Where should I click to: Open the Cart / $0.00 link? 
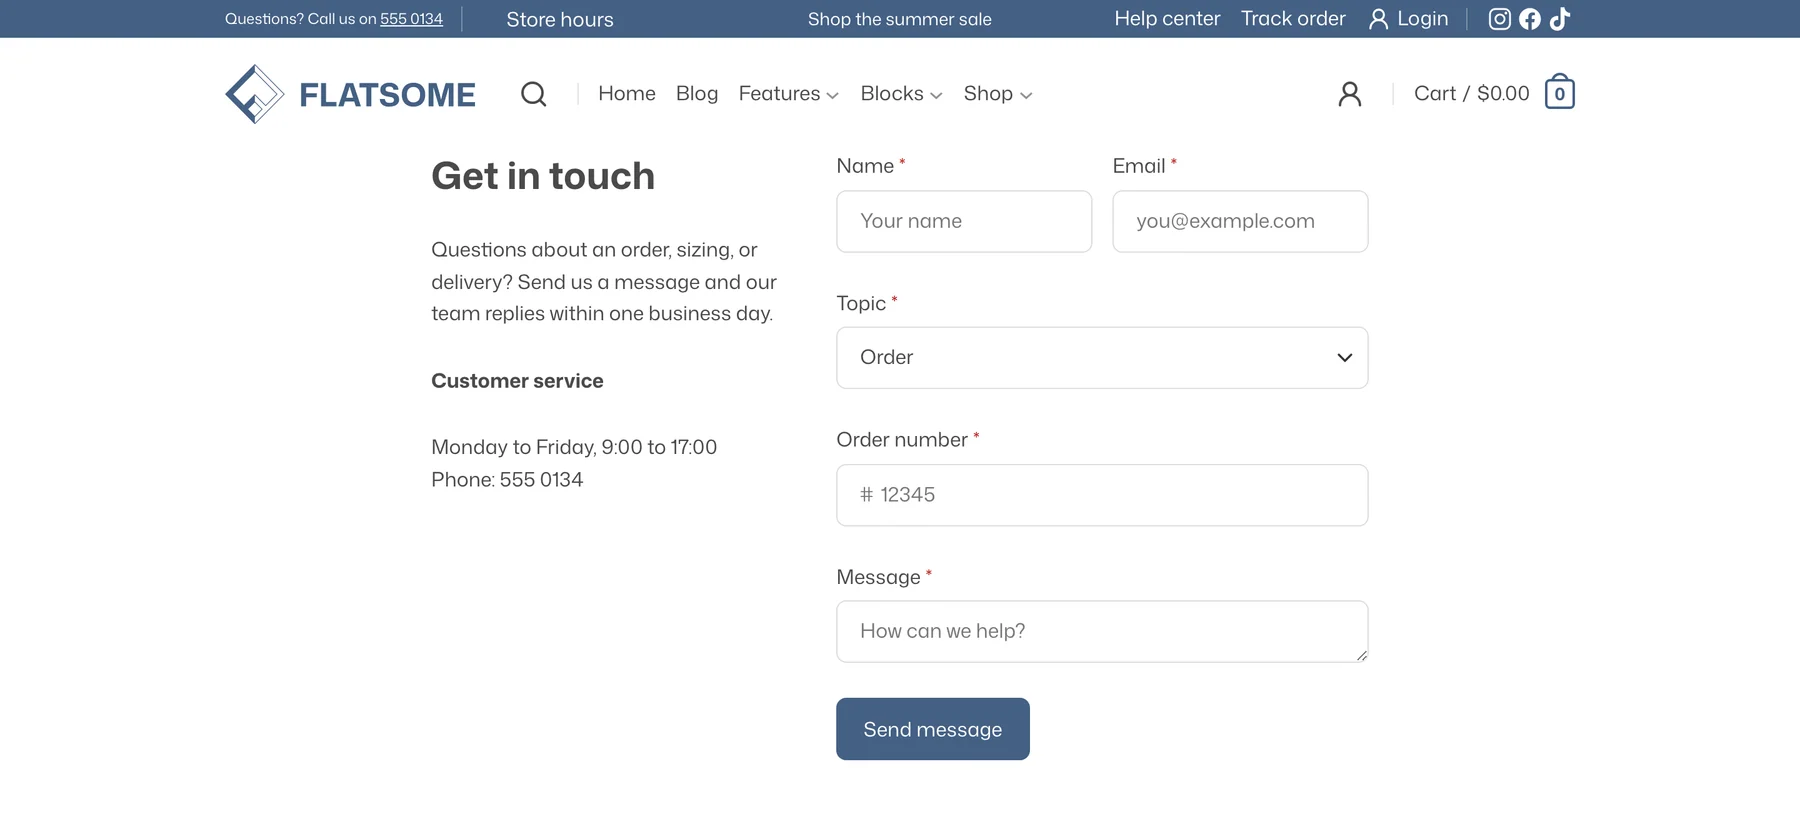pyautogui.click(x=1471, y=94)
